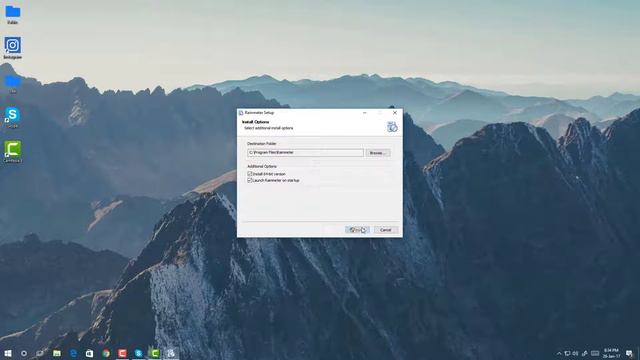
Task: Switch to Skype in taskbar
Action: pos(138,353)
